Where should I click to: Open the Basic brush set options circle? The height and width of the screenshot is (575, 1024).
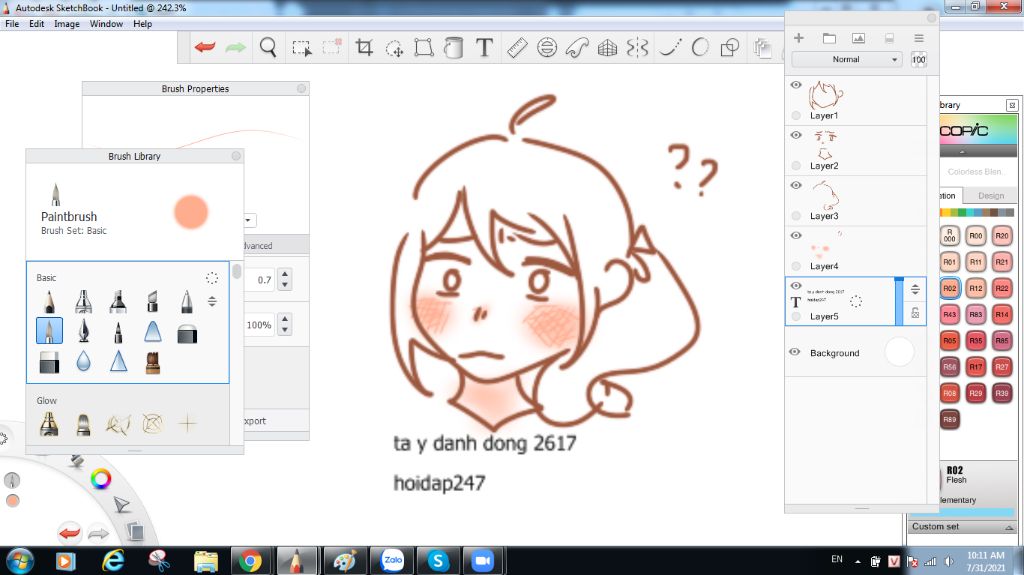click(x=212, y=278)
